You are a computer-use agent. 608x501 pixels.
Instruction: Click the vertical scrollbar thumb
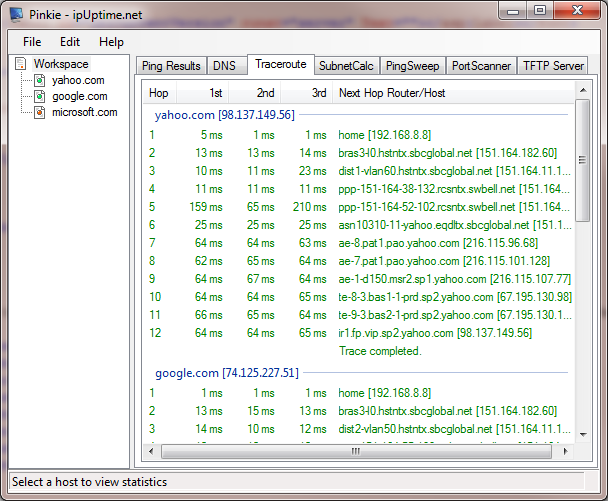coord(583,160)
